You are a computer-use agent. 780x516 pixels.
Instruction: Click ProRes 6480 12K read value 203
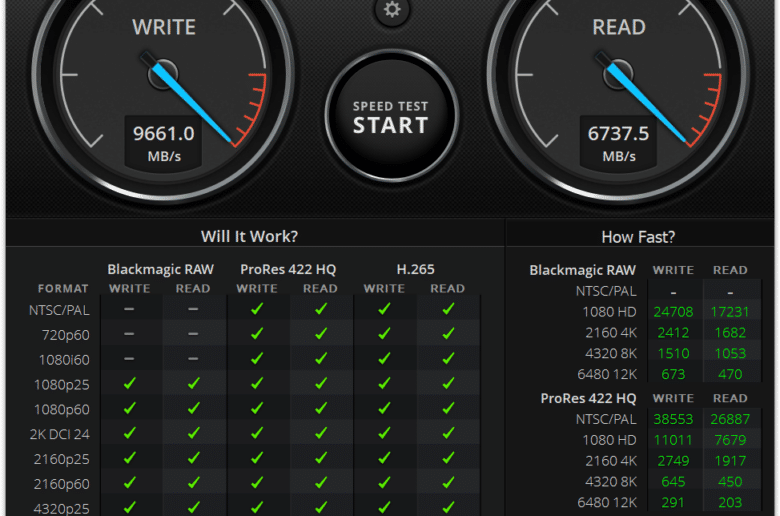pyautogui.click(x=730, y=503)
